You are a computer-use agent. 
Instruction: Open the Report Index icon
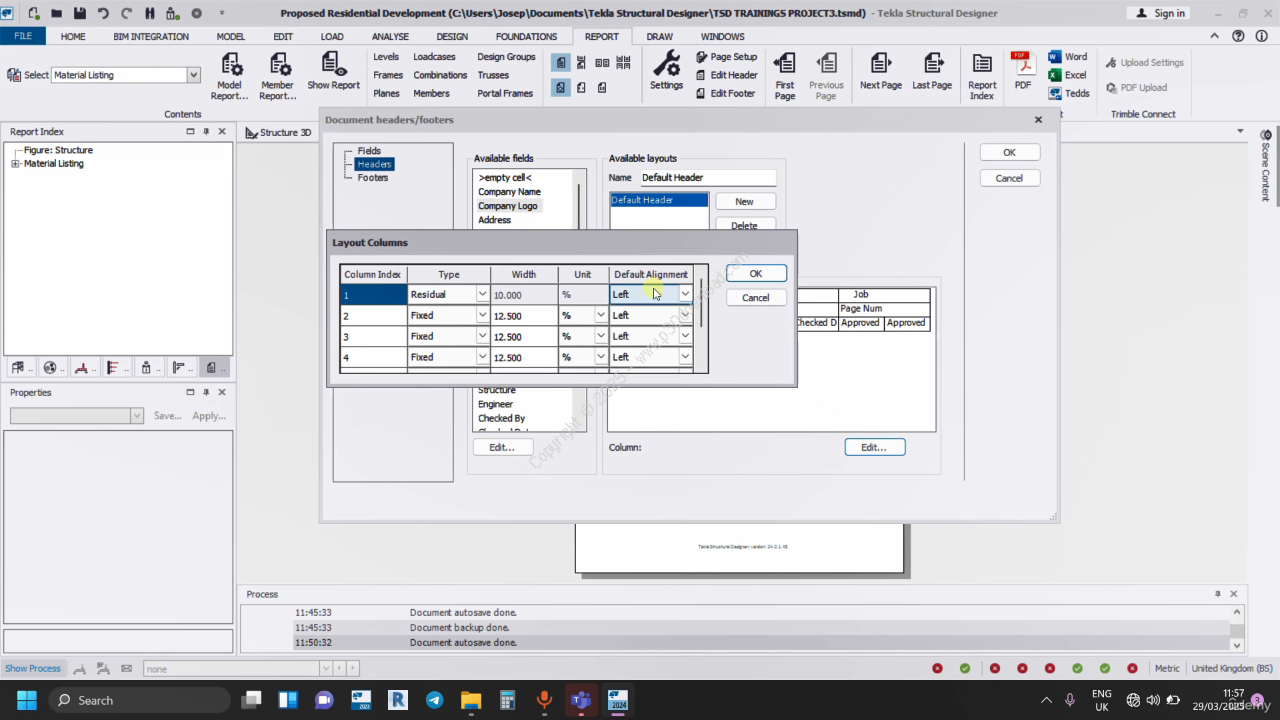coord(982,68)
